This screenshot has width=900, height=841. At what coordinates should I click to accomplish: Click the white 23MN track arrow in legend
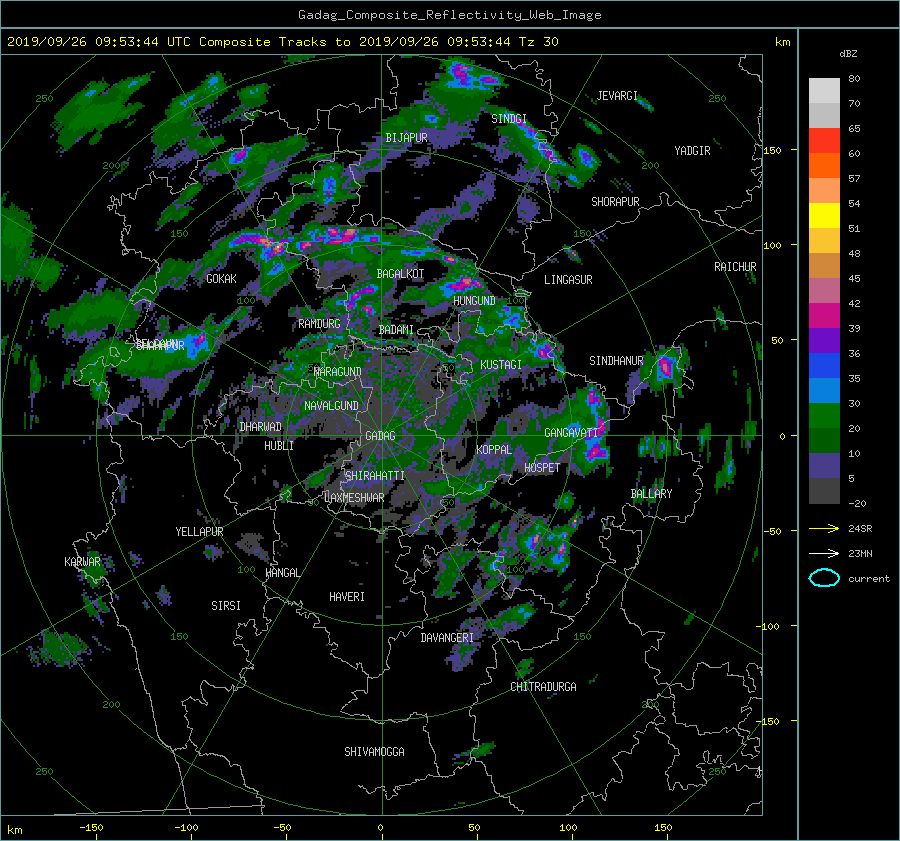(824, 553)
